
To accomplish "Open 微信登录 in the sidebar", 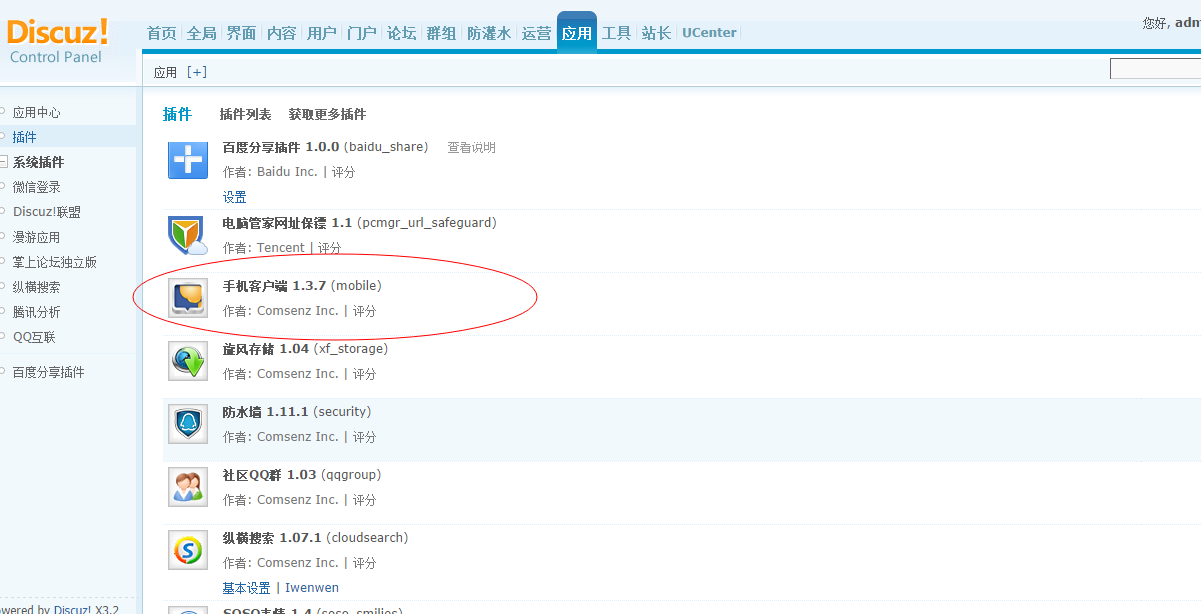I will (x=36, y=187).
